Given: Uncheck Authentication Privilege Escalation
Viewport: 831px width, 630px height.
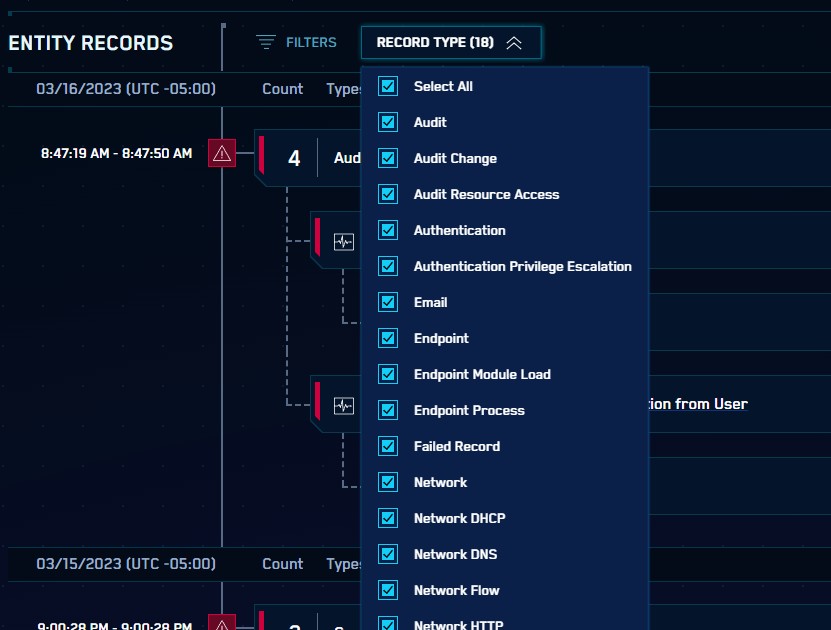Looking at the screenshot, I should click(x=387, y=266).
